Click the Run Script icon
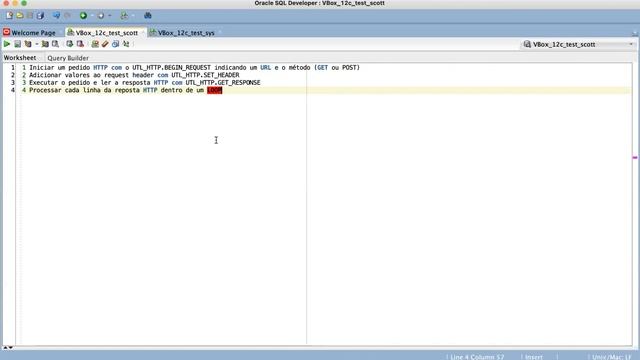Viewport: 640px width, 360px height. pos(18,44)
